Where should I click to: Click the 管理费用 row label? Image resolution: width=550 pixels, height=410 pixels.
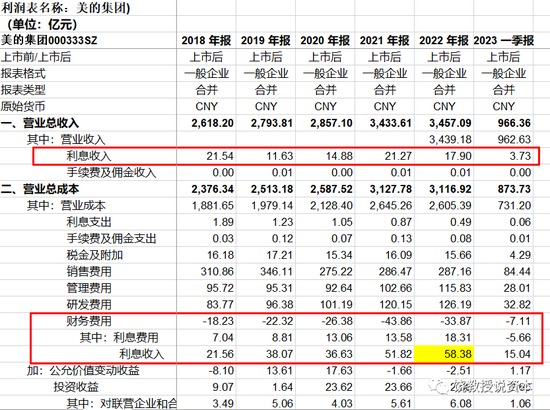tap(88, 288)
